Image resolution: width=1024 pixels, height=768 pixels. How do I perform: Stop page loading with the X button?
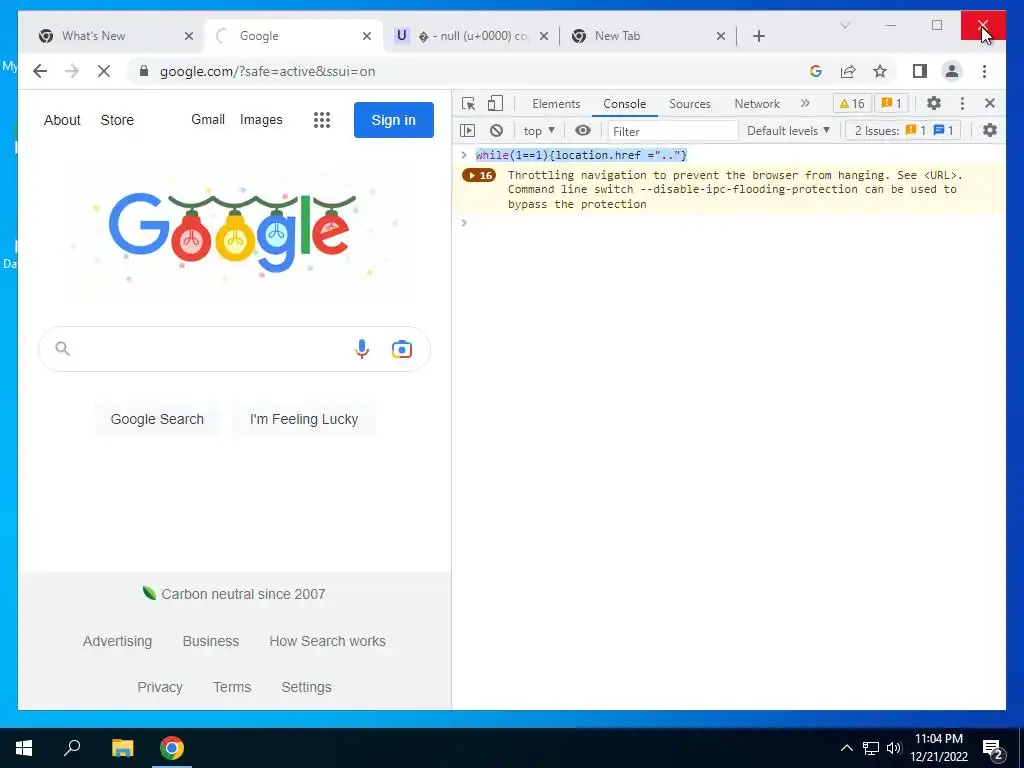104,71
